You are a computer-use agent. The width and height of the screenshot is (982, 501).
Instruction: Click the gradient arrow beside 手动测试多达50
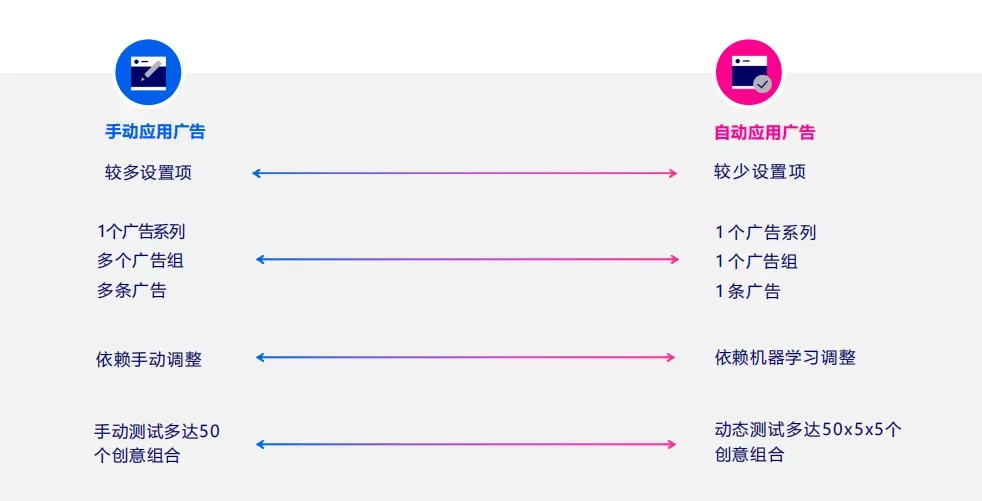tap(466, 445)
